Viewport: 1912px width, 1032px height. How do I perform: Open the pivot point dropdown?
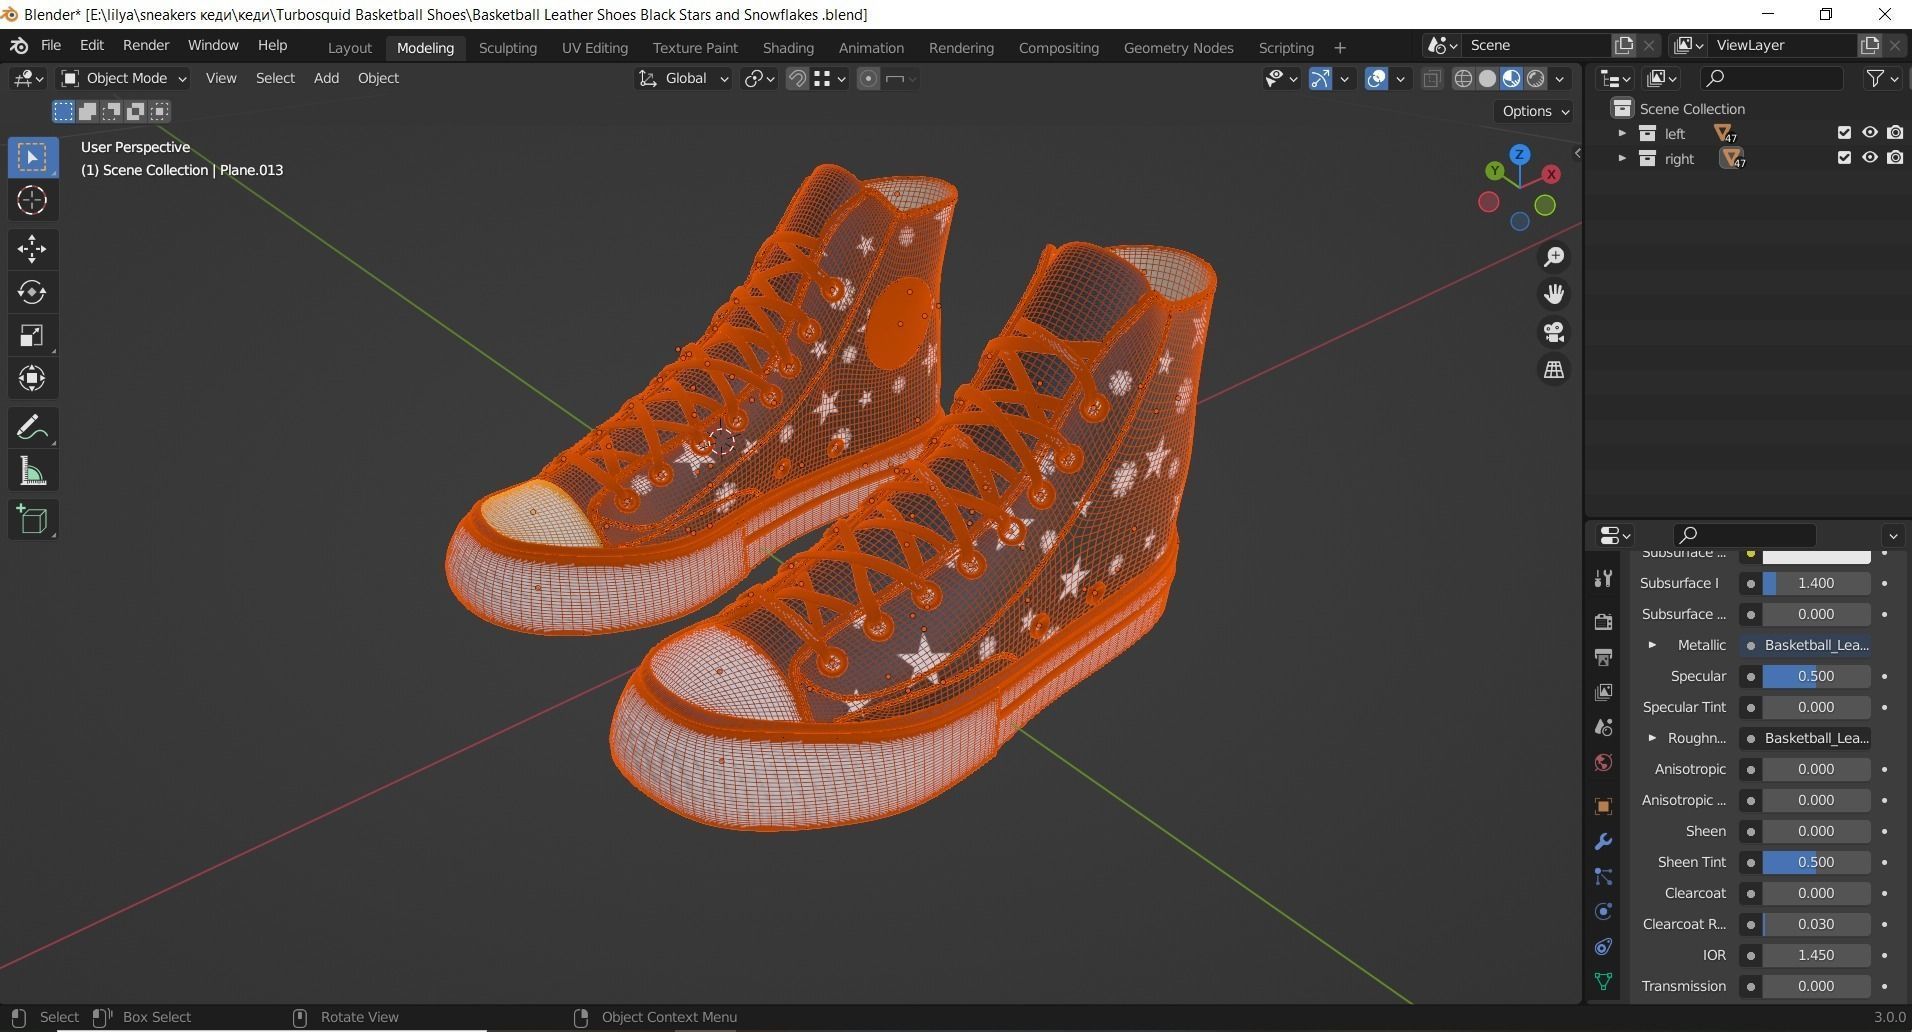[759, 79]
